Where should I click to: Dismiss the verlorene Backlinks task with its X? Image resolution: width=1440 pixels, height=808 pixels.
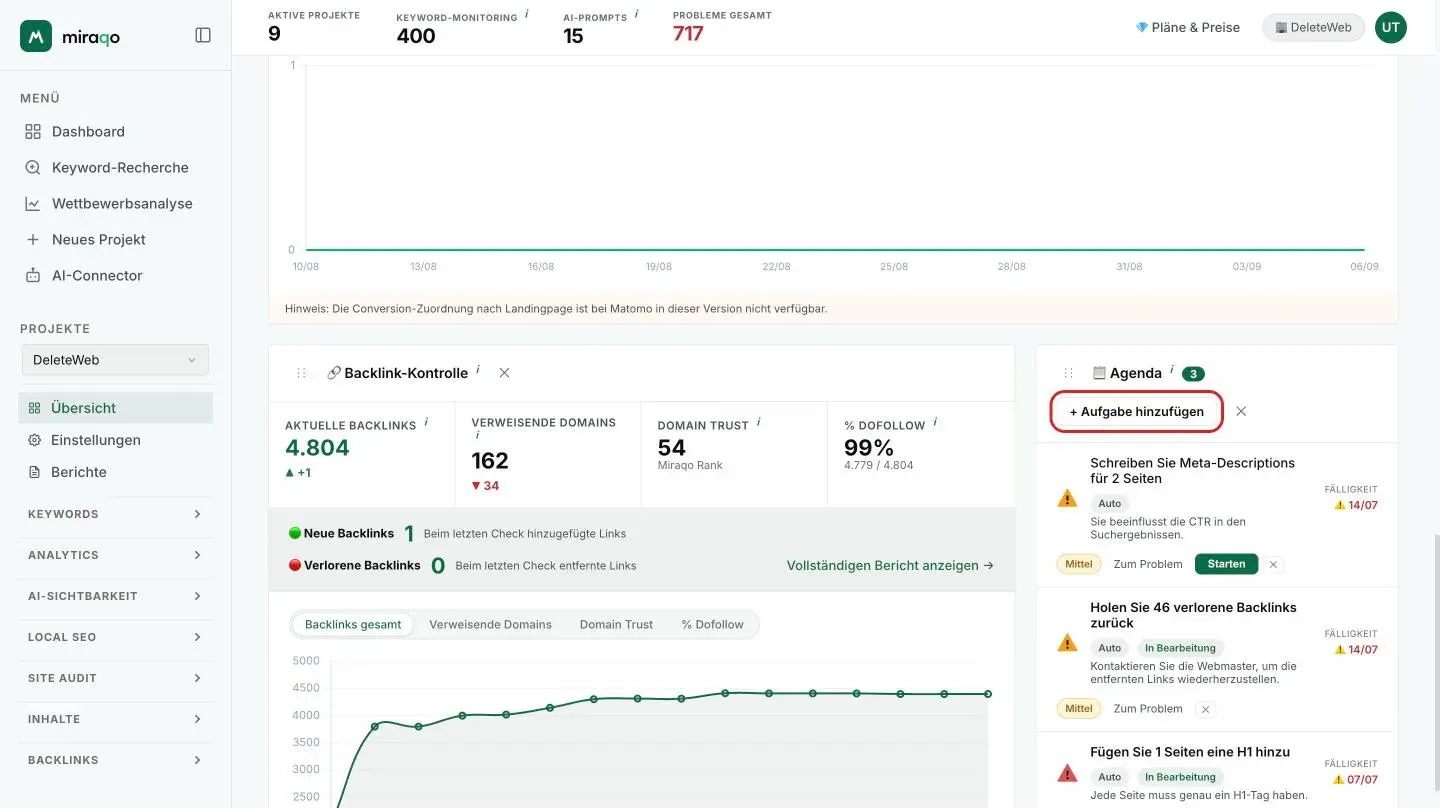coord(1205,710)
